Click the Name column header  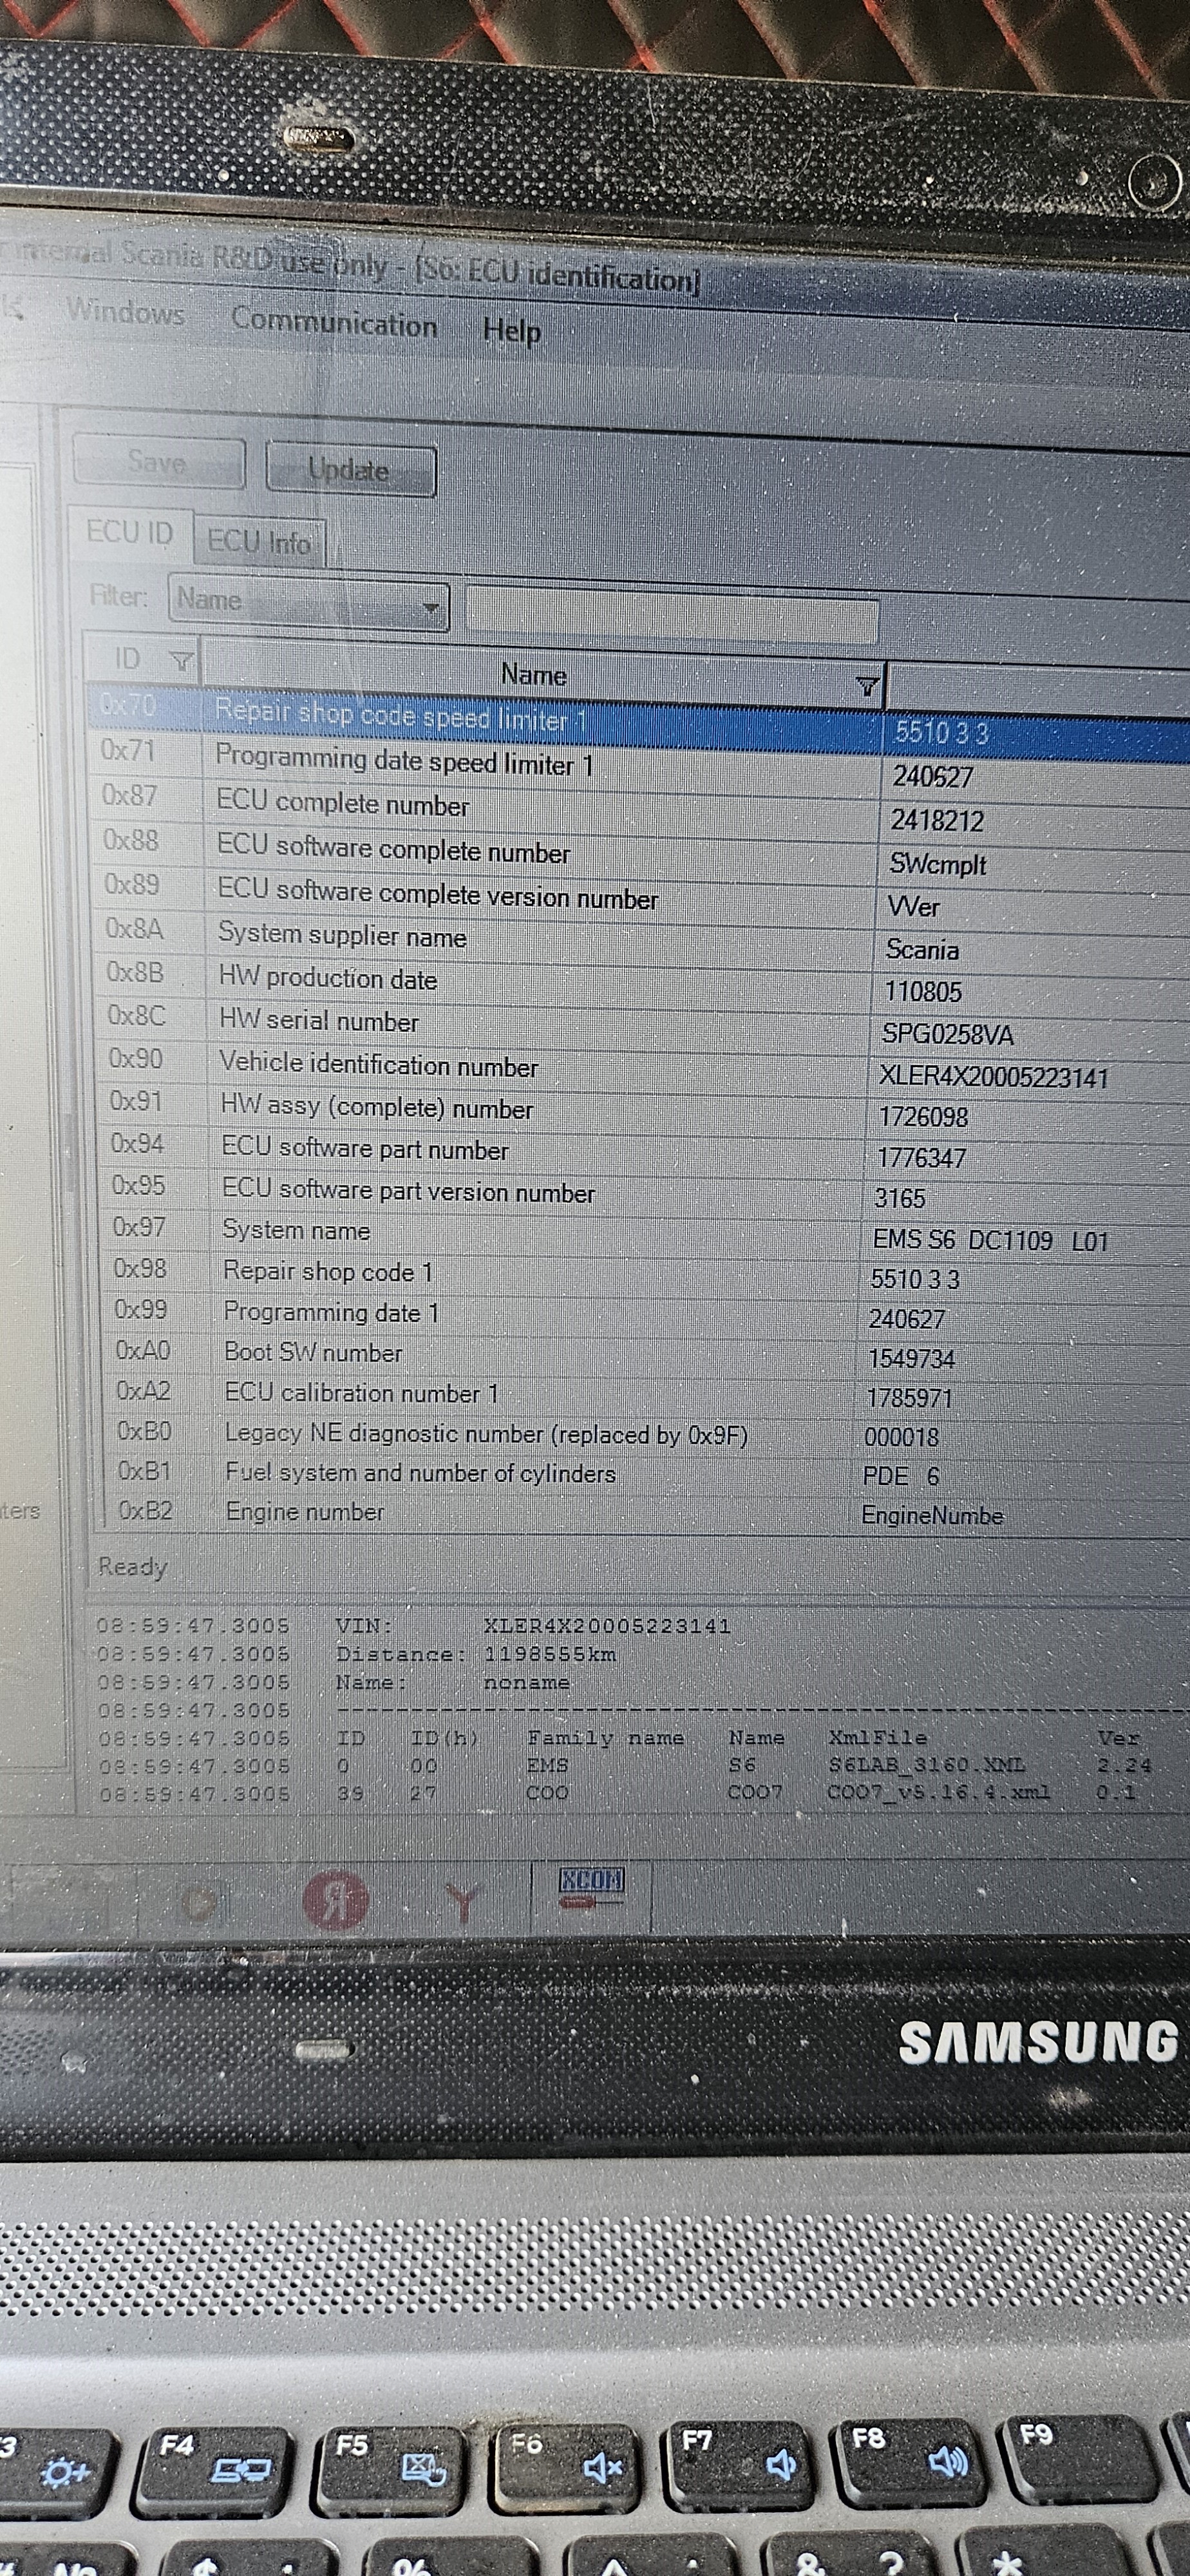533,675
